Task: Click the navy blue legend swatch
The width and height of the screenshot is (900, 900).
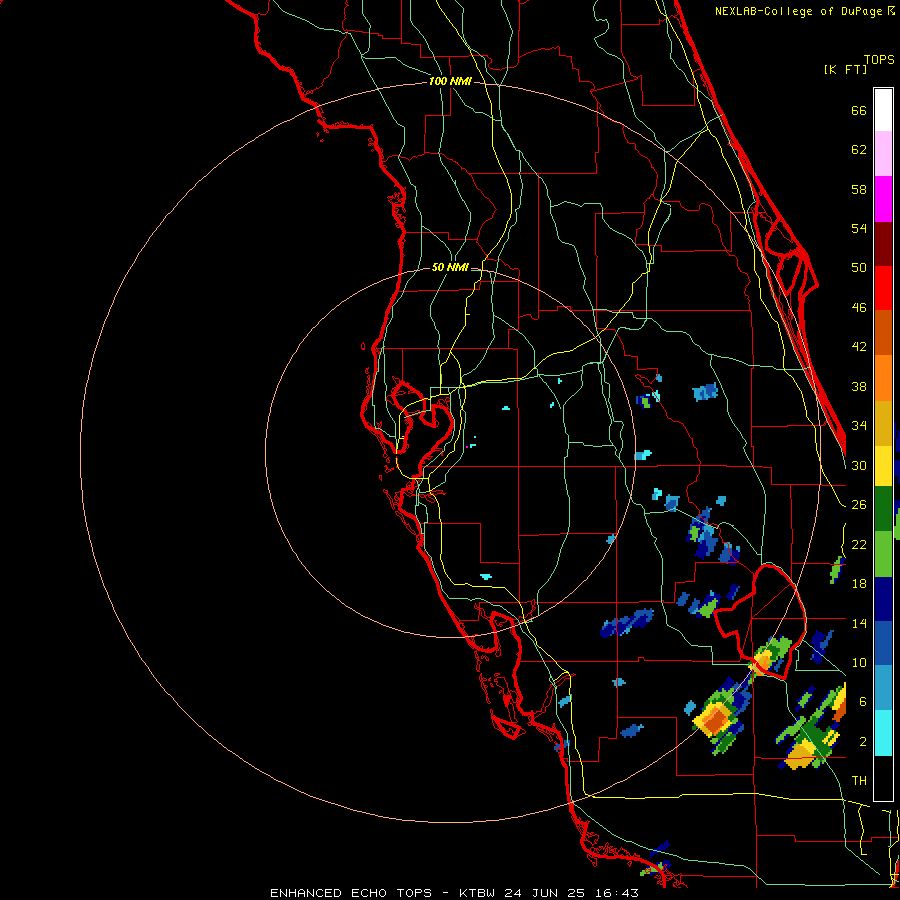Action: [883, 599]
